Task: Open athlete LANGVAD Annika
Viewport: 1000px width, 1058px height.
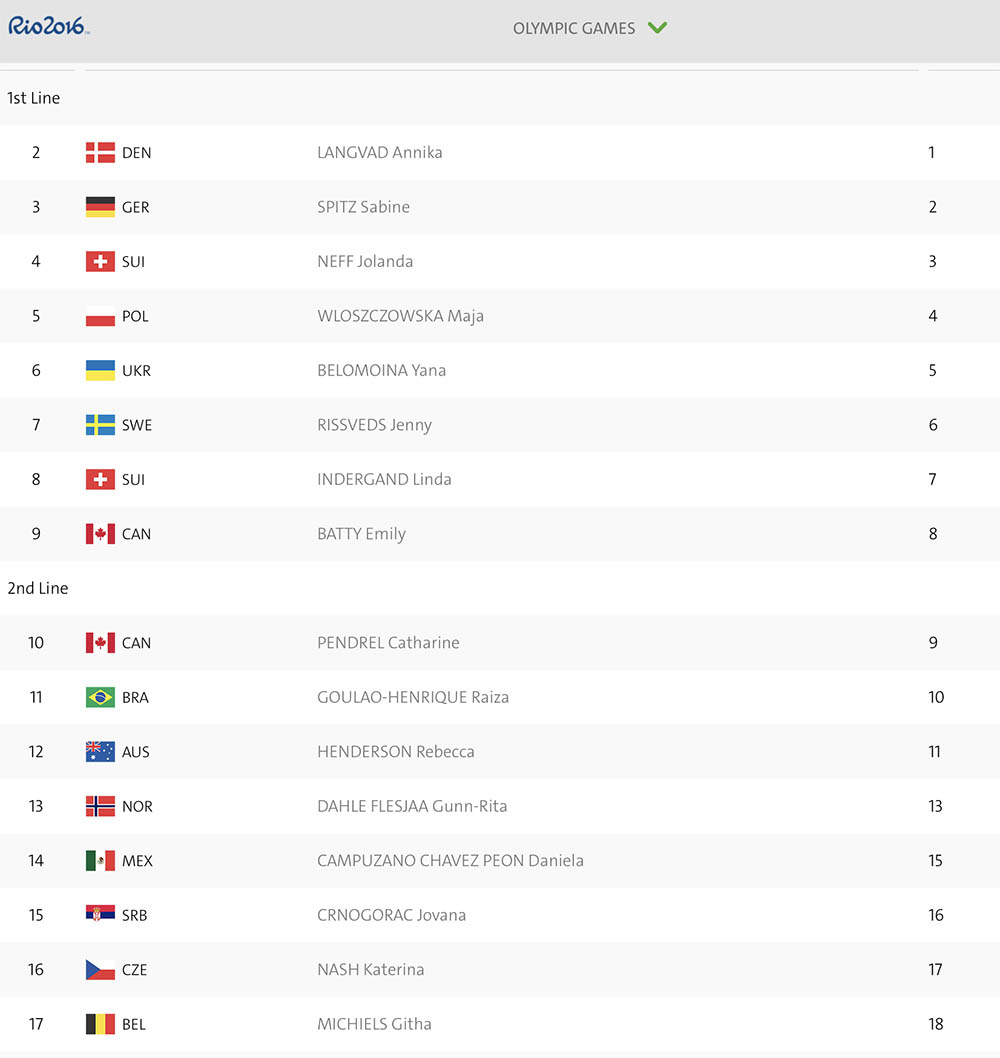Action: point(380,152)
